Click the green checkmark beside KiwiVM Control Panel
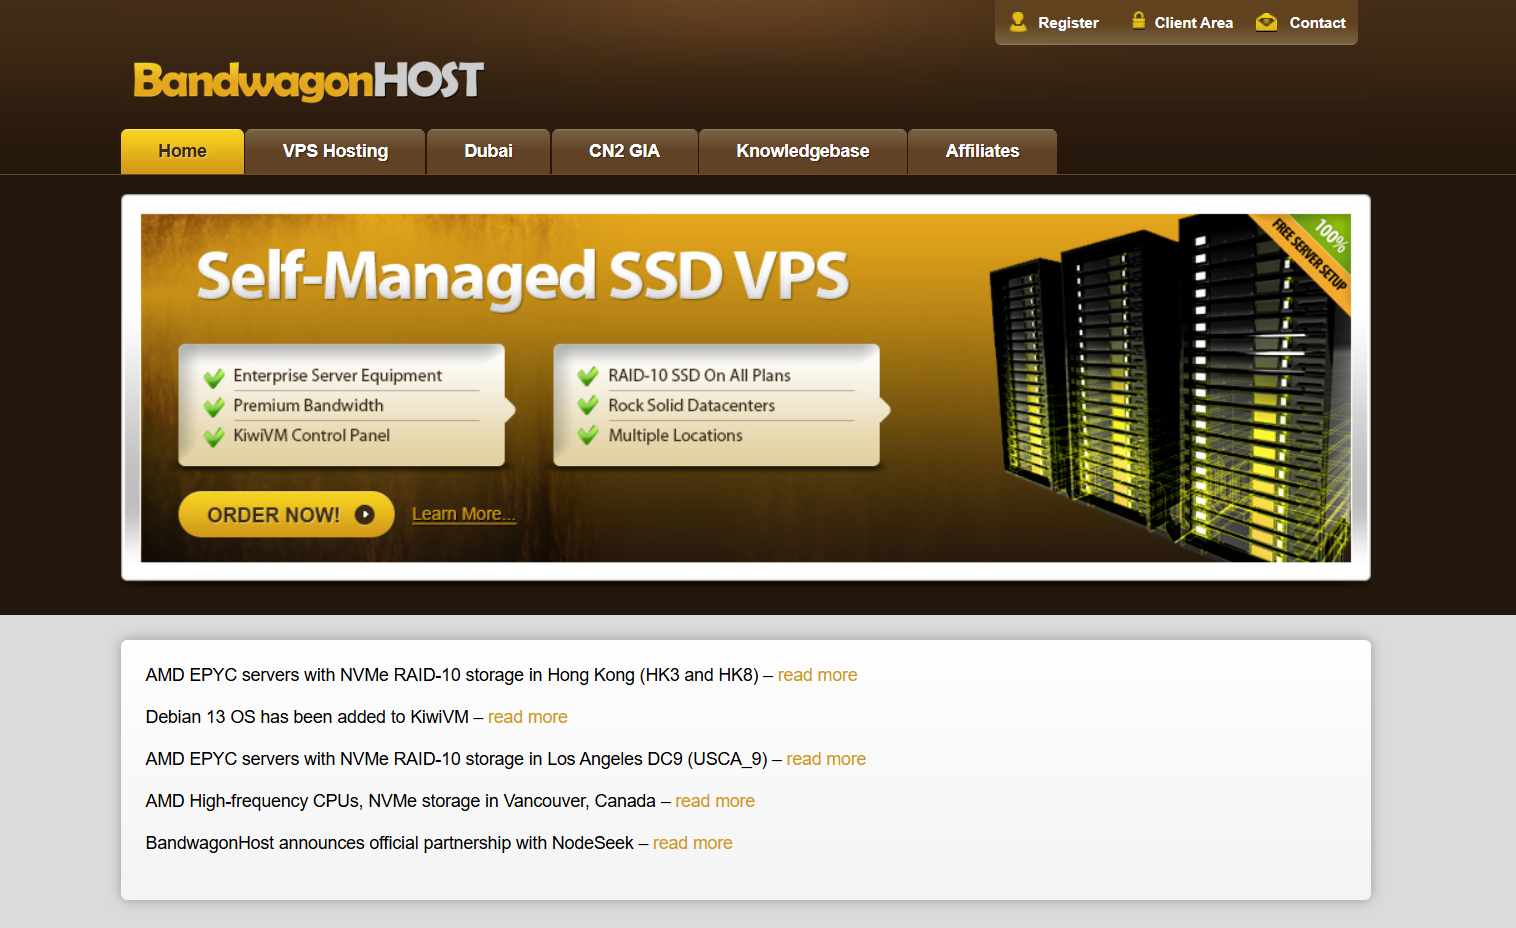Image resolution: width=1516 pixels, height=928 pixels. coord(214,437)
